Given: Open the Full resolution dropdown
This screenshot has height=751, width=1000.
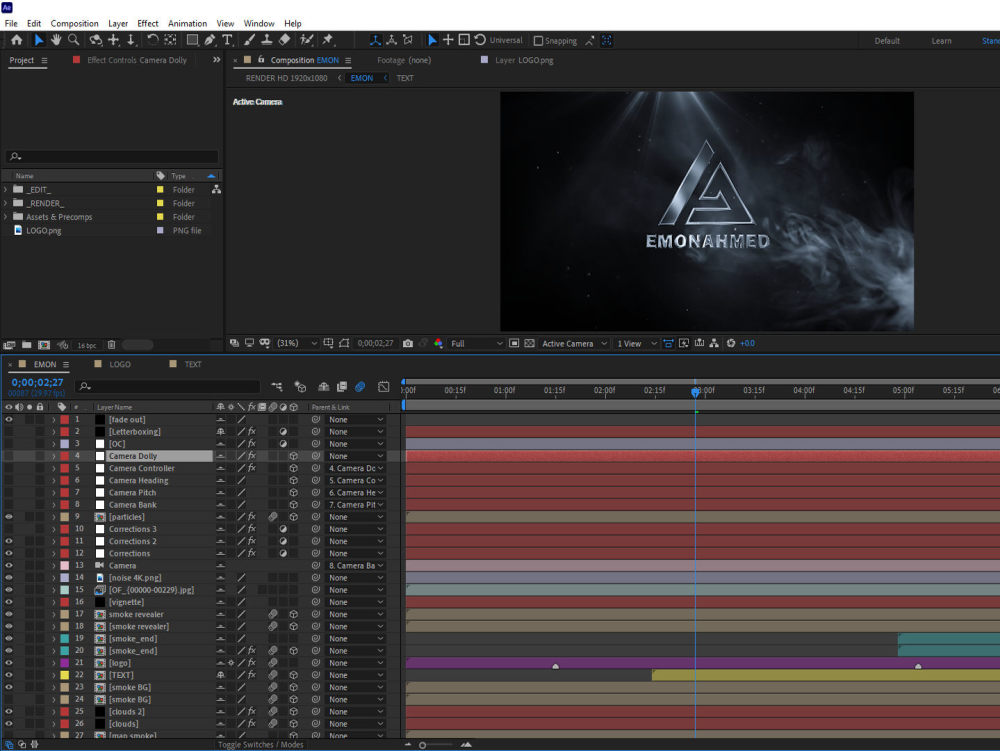Looking at the screenshot, I should [x=476, y=344].
